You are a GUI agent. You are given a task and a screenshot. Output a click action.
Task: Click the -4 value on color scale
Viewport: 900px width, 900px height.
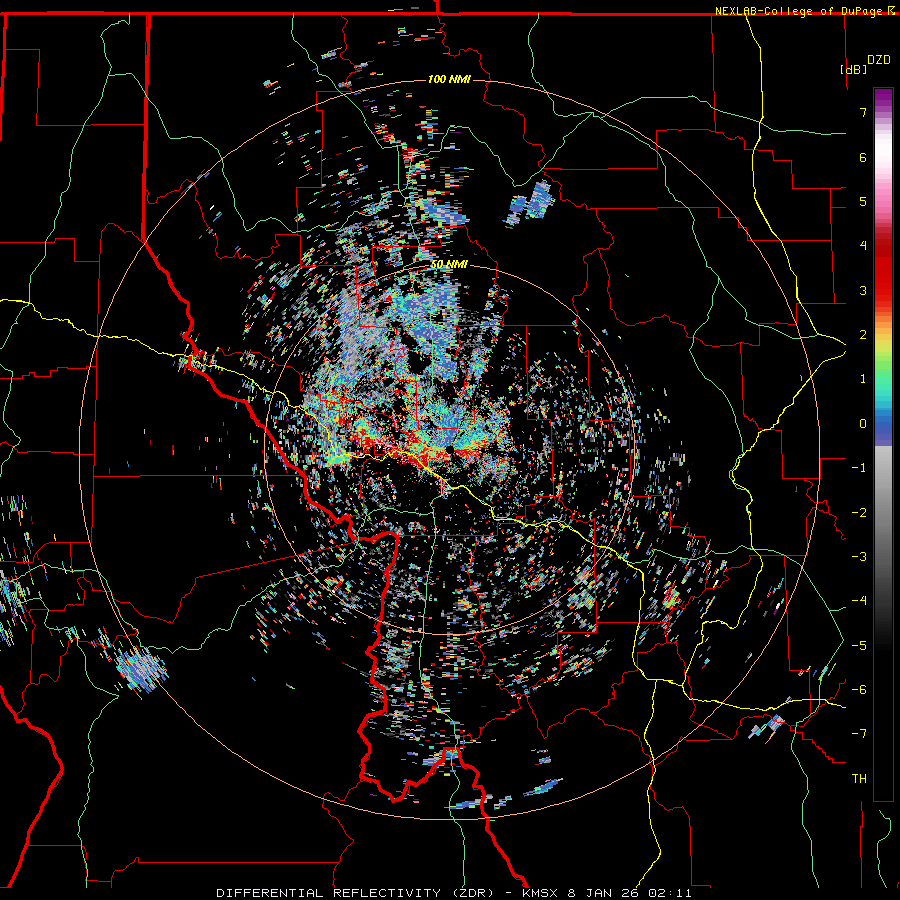[x=859, y=600]
